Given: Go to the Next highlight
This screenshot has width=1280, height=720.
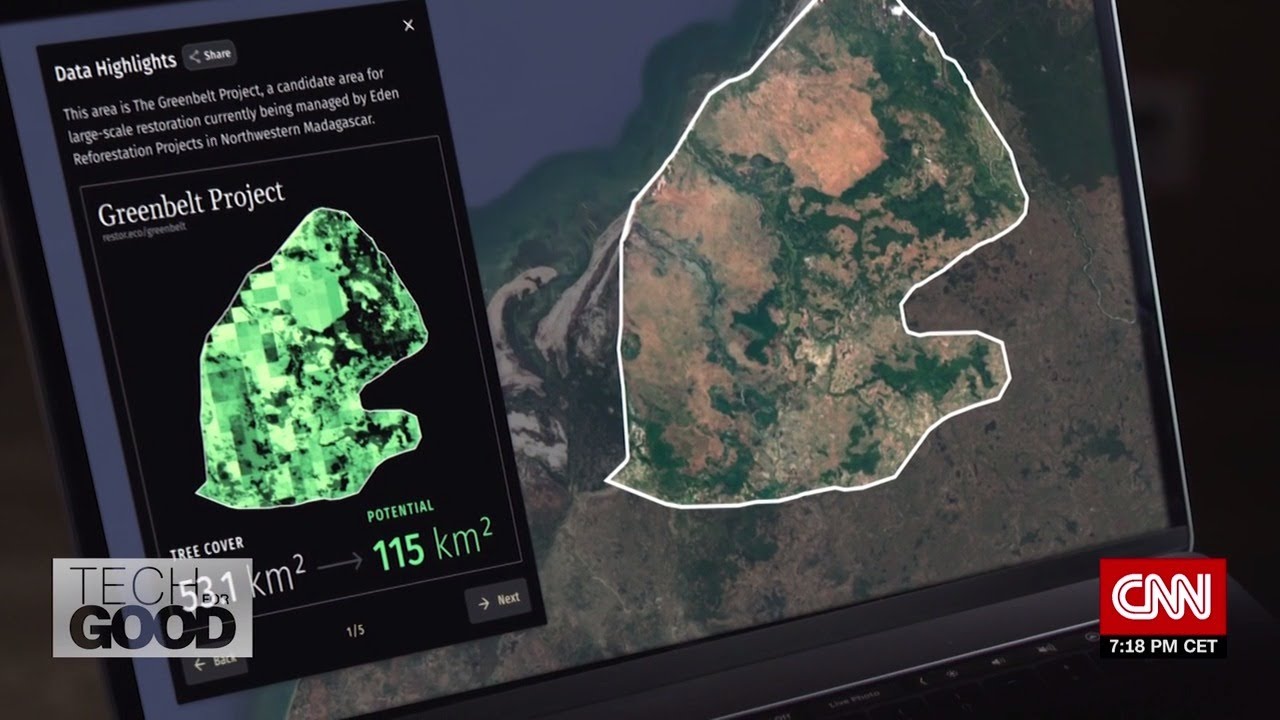Looking at the screenshot, I should click(498, 600).
